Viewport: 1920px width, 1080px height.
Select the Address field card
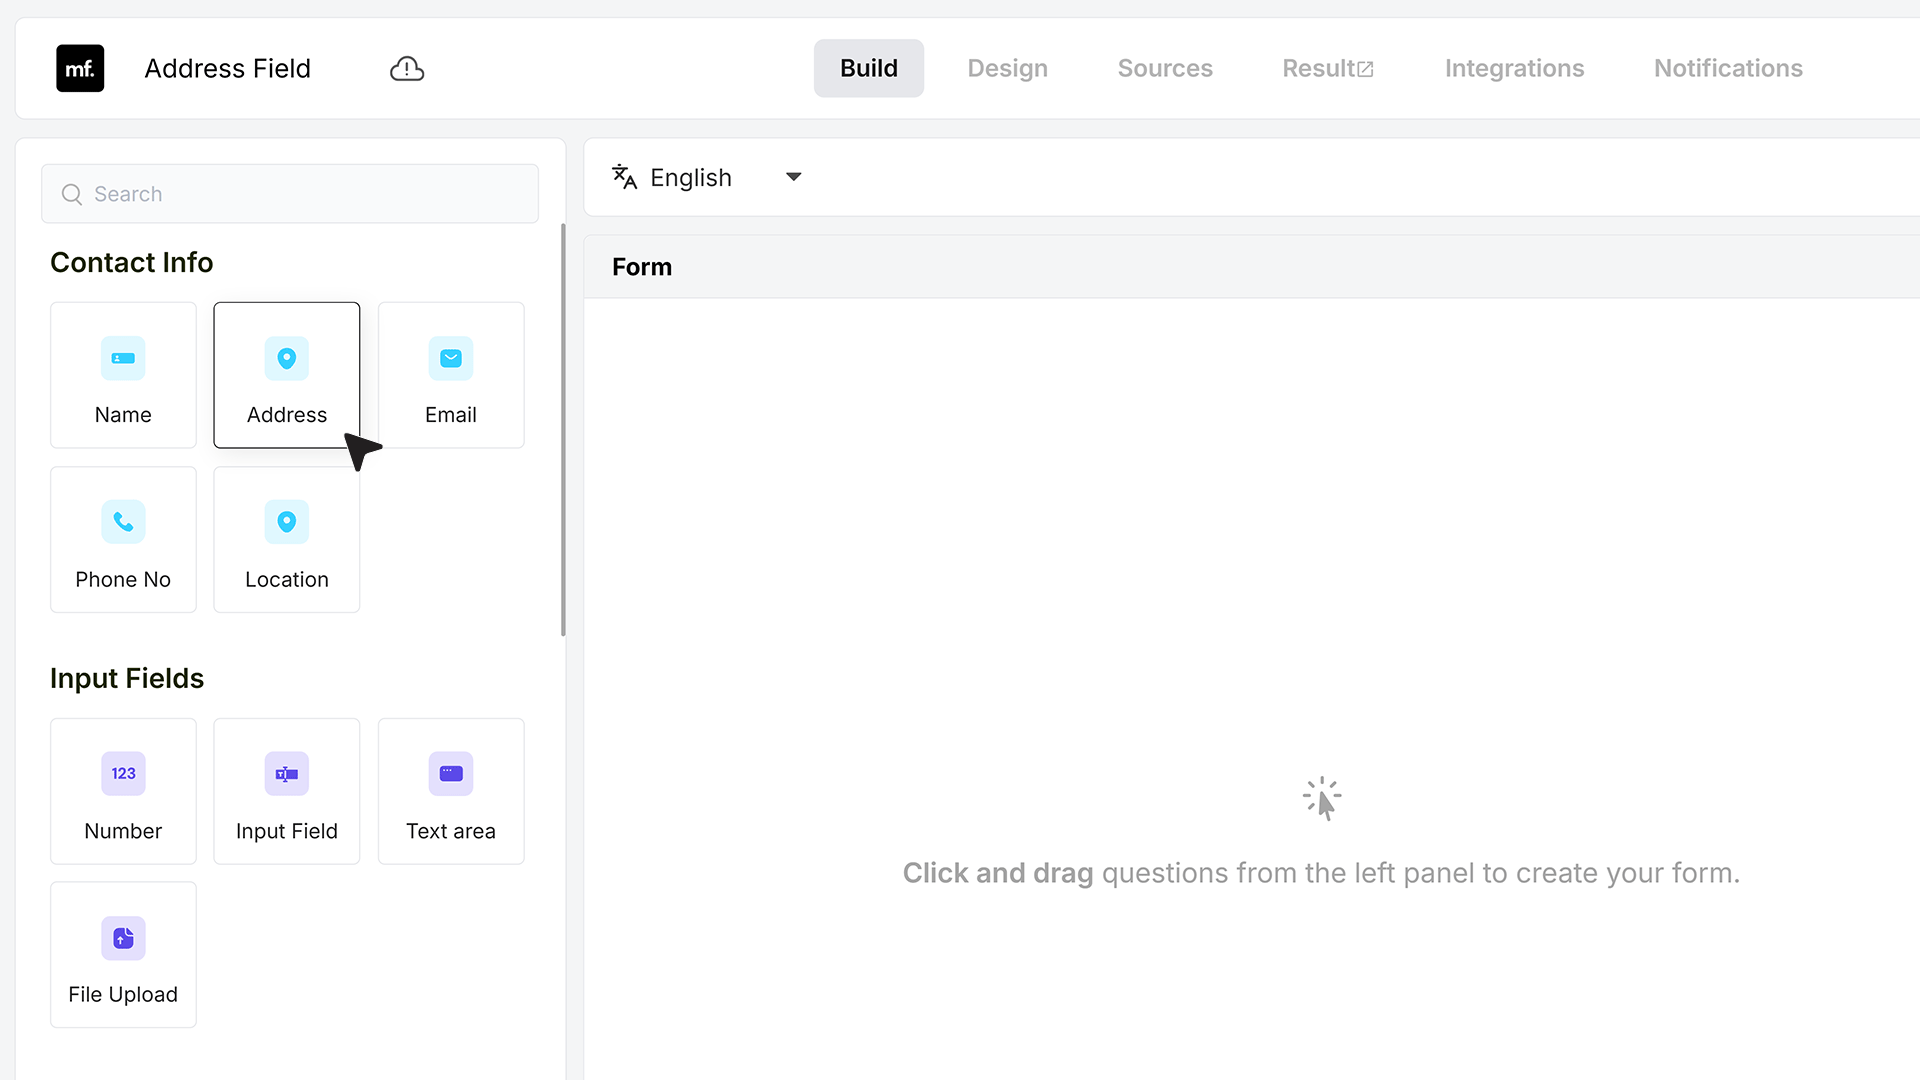[x=287, y=375]
